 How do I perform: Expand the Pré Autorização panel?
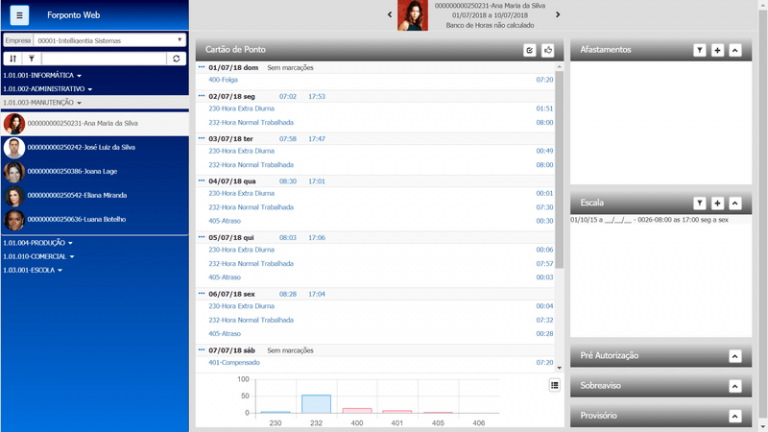pyautogui.click(x=735, y=356)
